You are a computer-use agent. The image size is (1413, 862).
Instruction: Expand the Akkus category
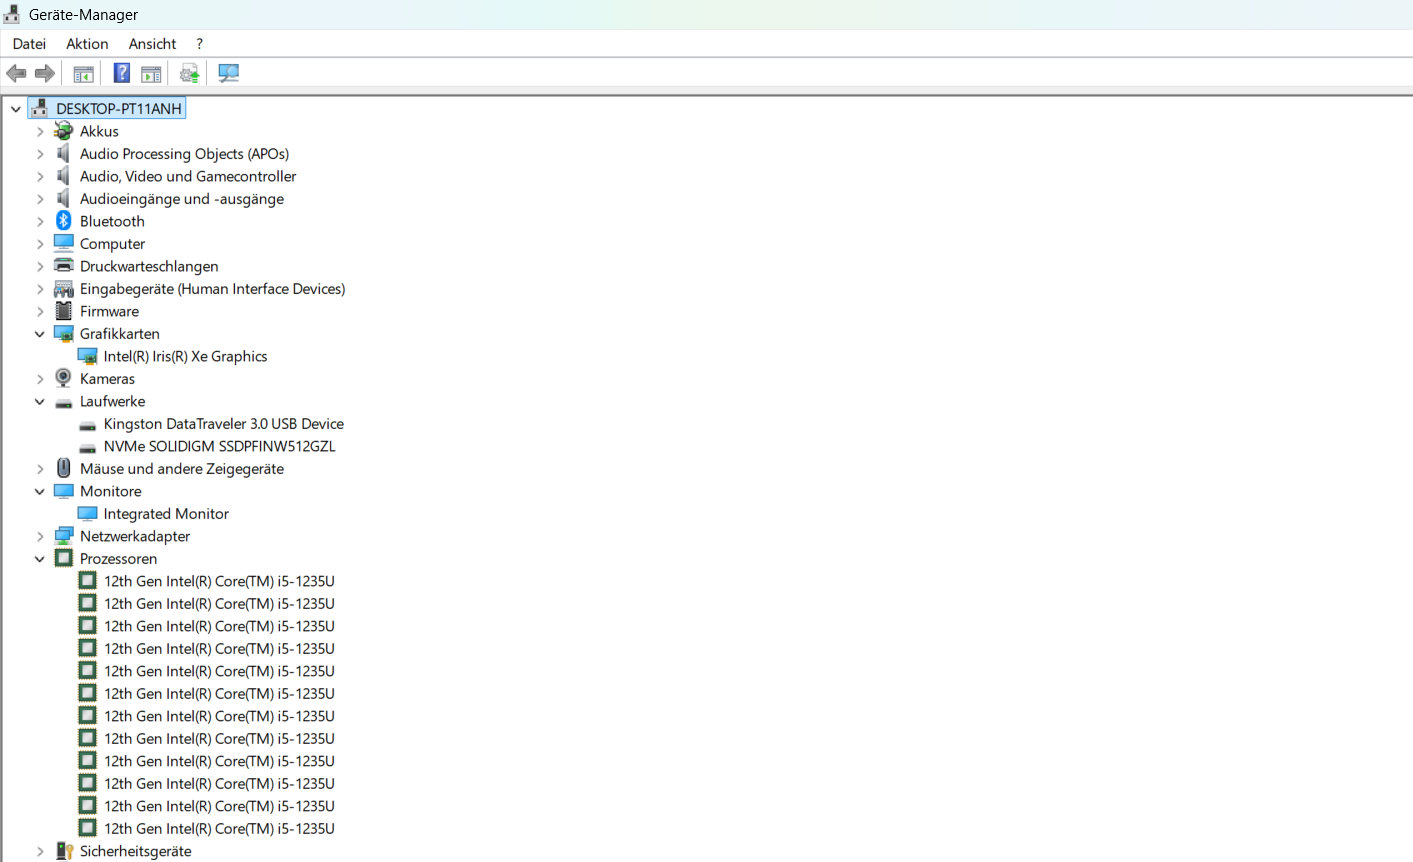tap(40, 131)
